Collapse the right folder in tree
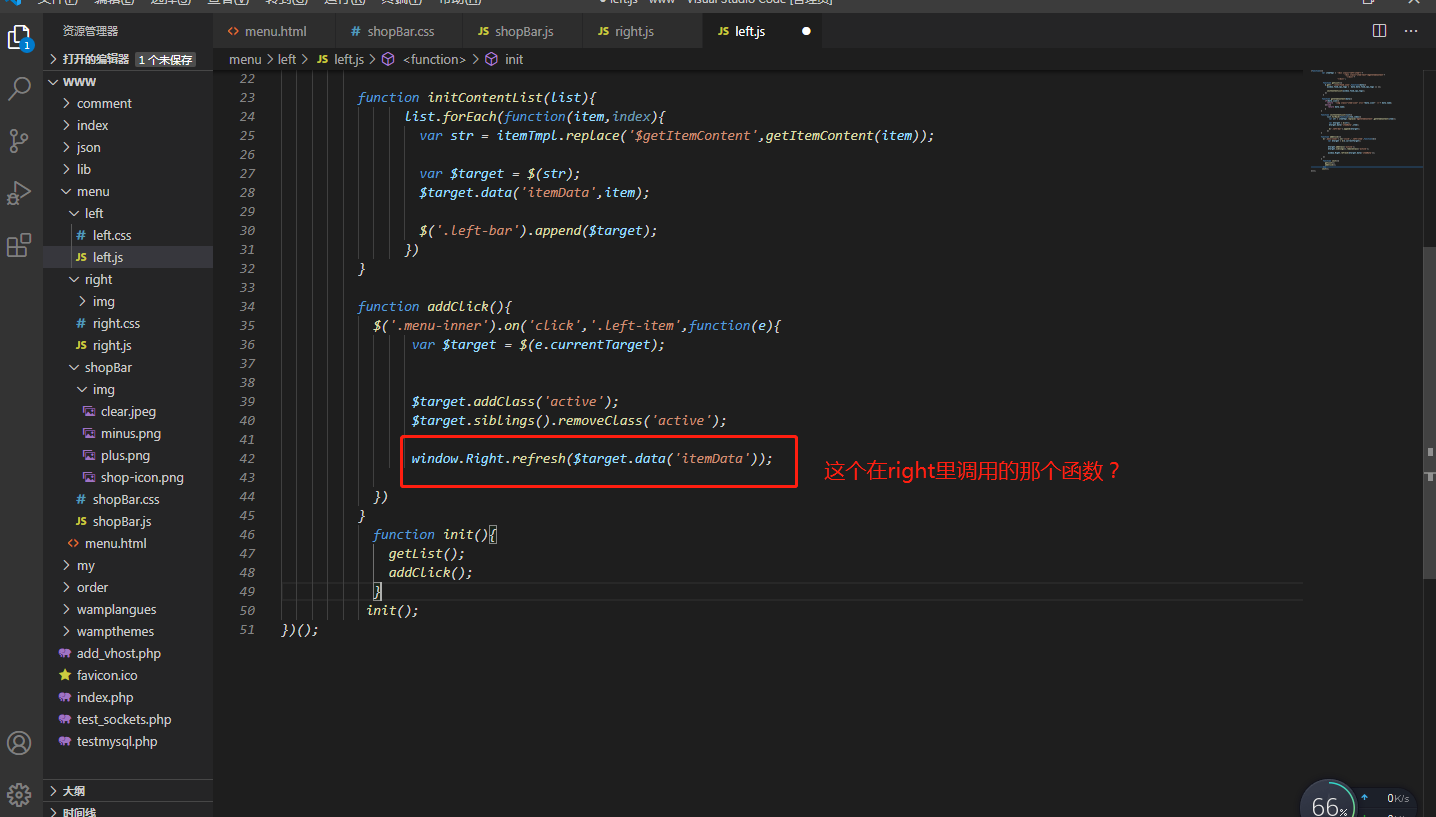Viewport: 1436px width, 817px height. (x=128, y=279)
